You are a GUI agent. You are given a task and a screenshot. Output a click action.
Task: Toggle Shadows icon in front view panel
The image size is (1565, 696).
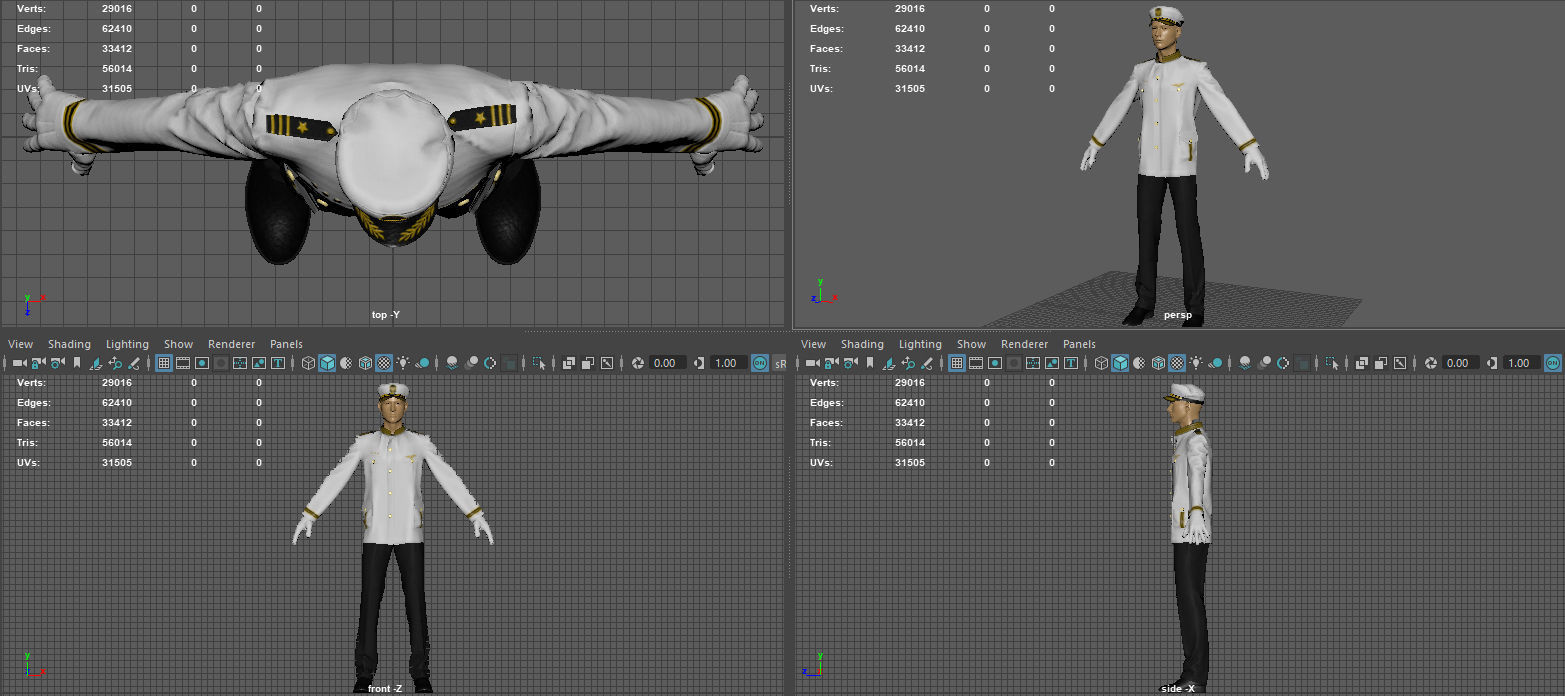tap(422, 363)
